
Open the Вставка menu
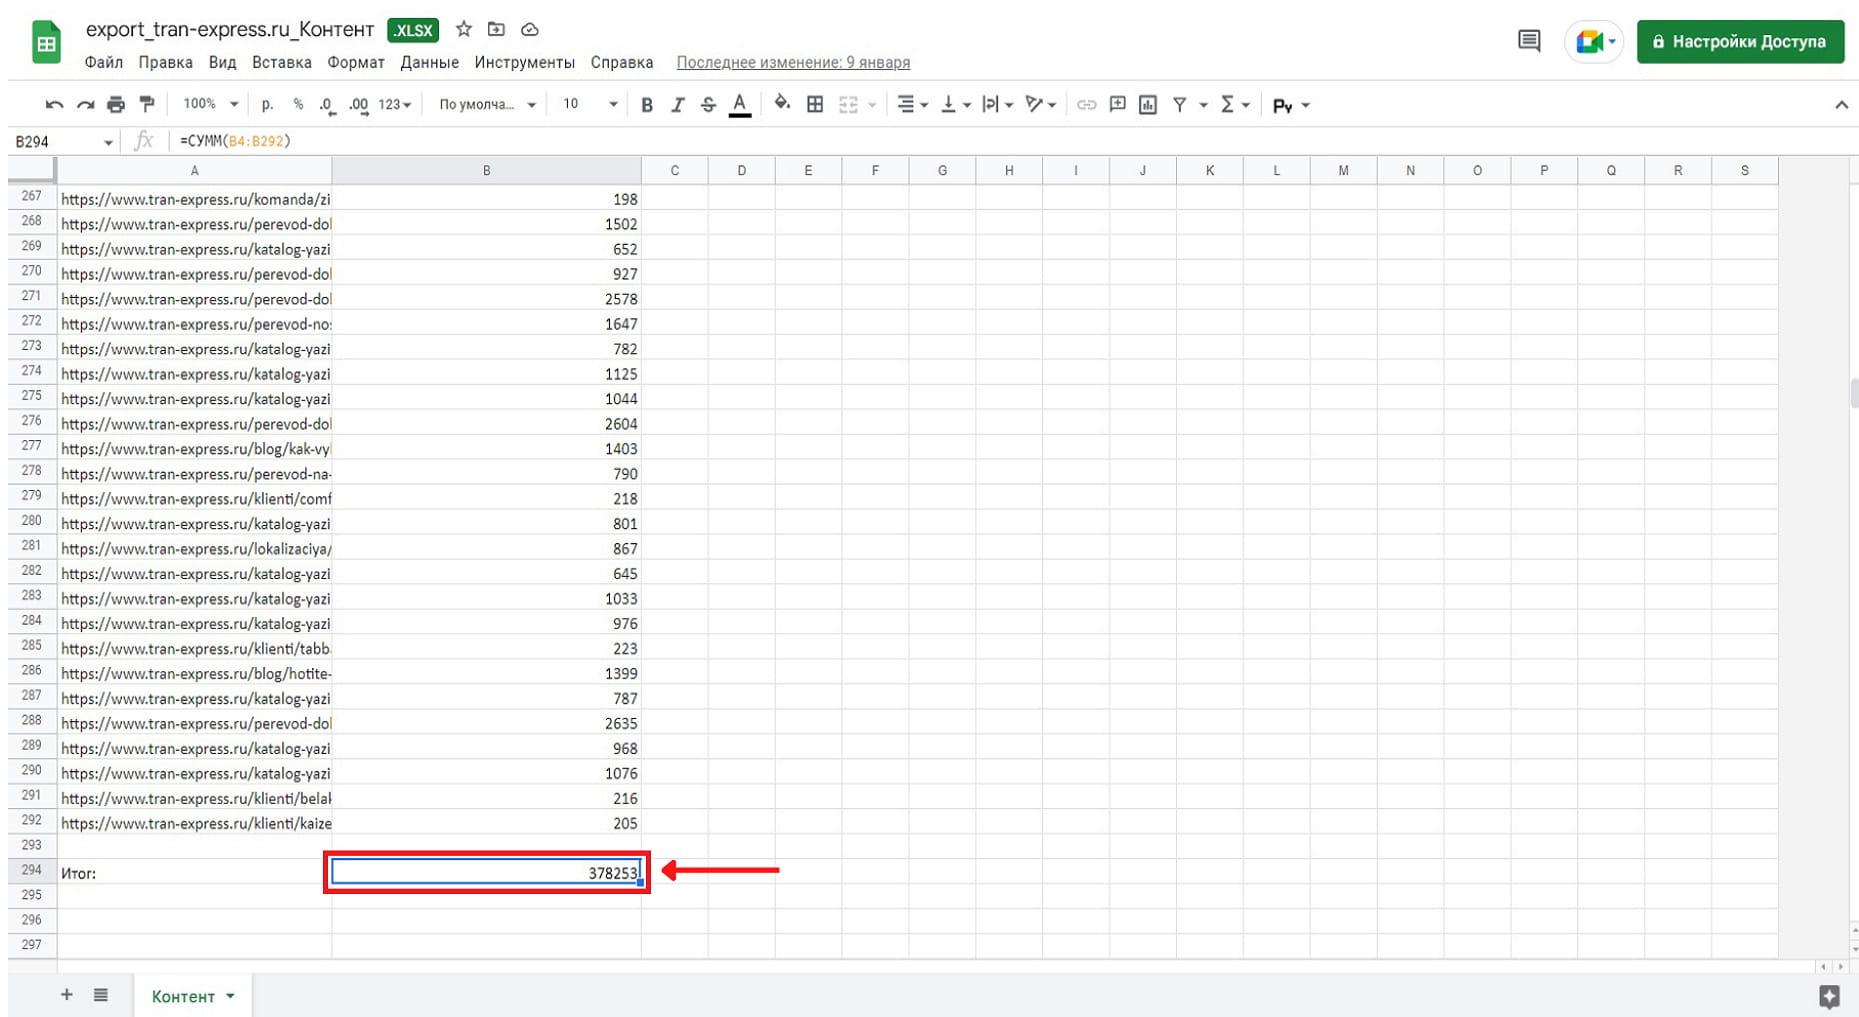(x=282, y=62)
